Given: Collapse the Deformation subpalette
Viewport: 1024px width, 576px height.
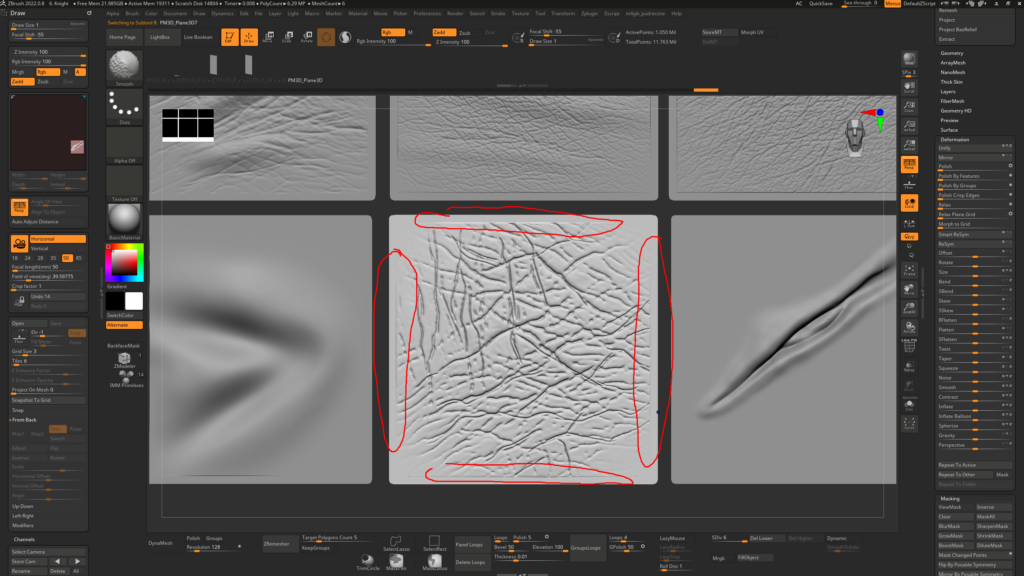Looking at the screenshot, I should pyautogui.click(x=954, y=139).
